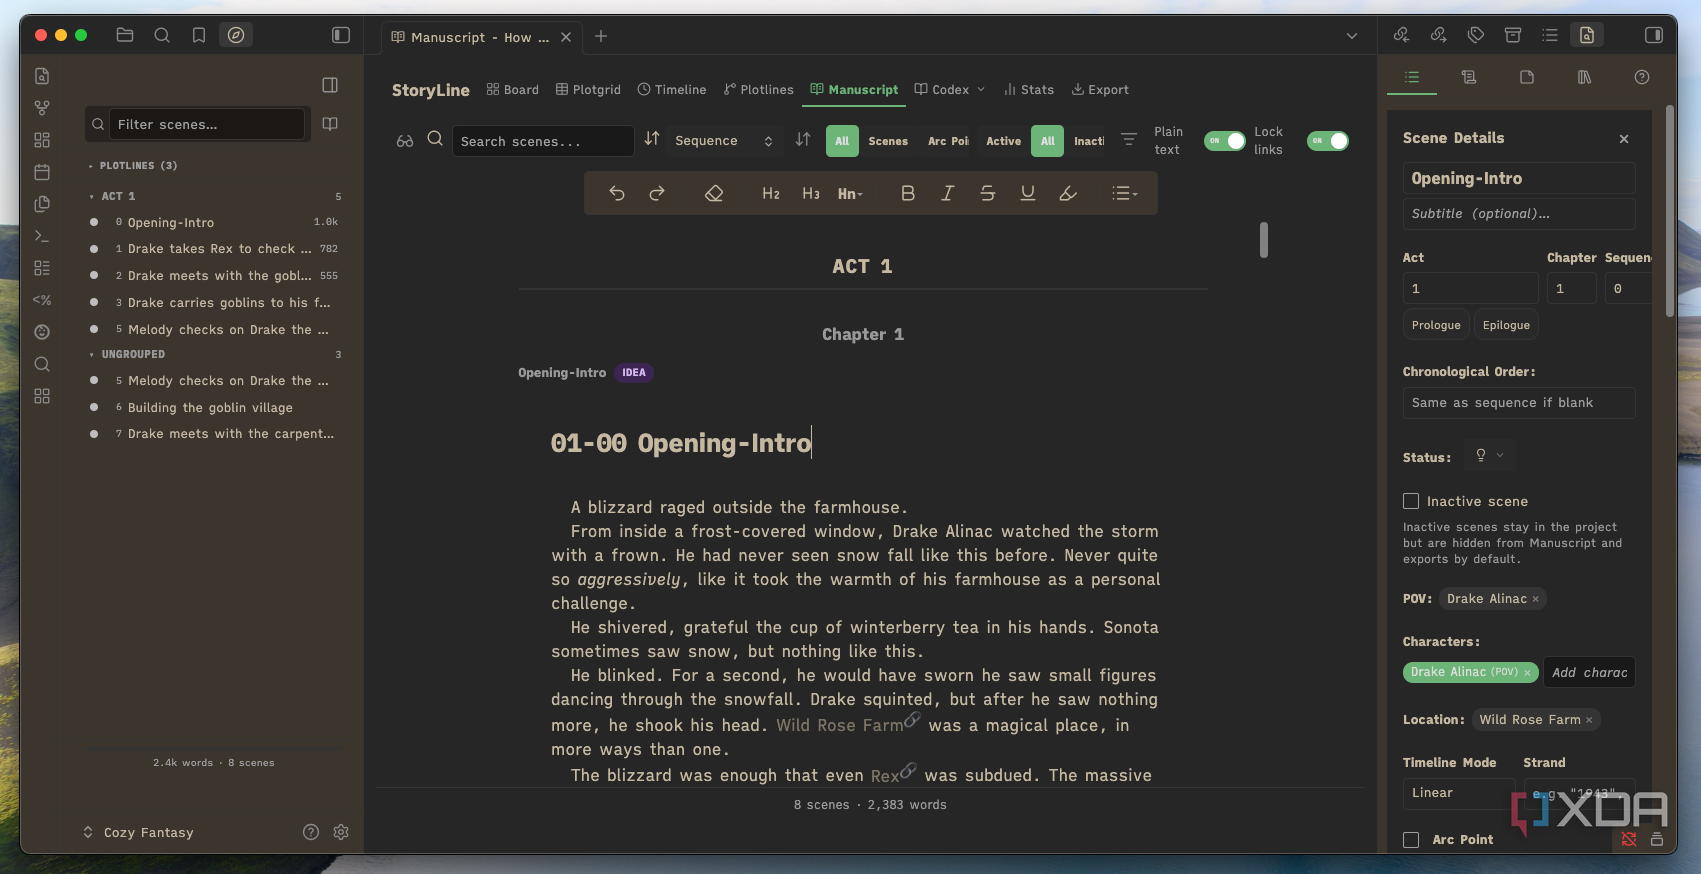
Task: Open the Status dropdown in Scene Details
Action: click(1489, 456)
